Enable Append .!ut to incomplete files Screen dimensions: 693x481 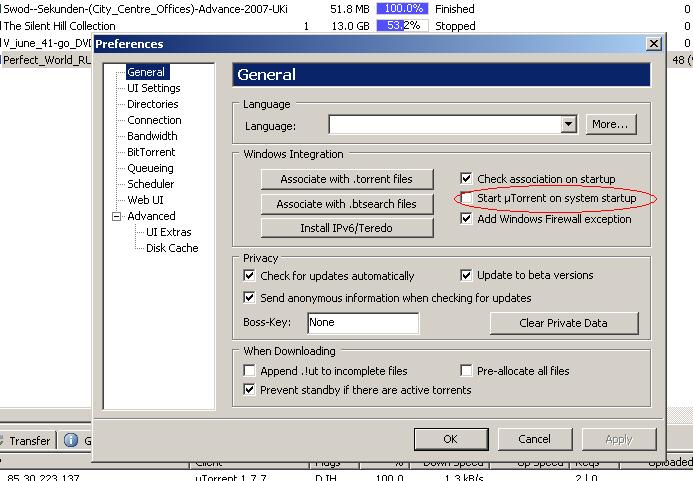coord(249,370)
